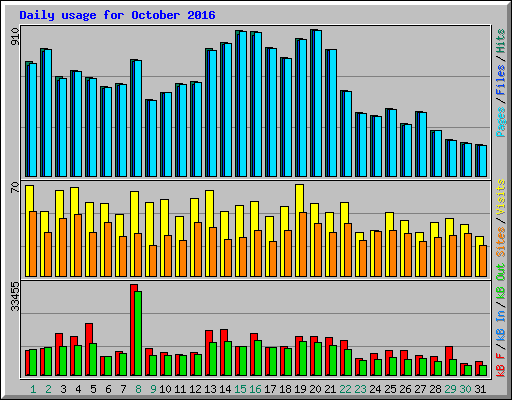Click the orange sites bar for day 1
Viewport: 512px width, 400px height.
click(x=33, y=244)
